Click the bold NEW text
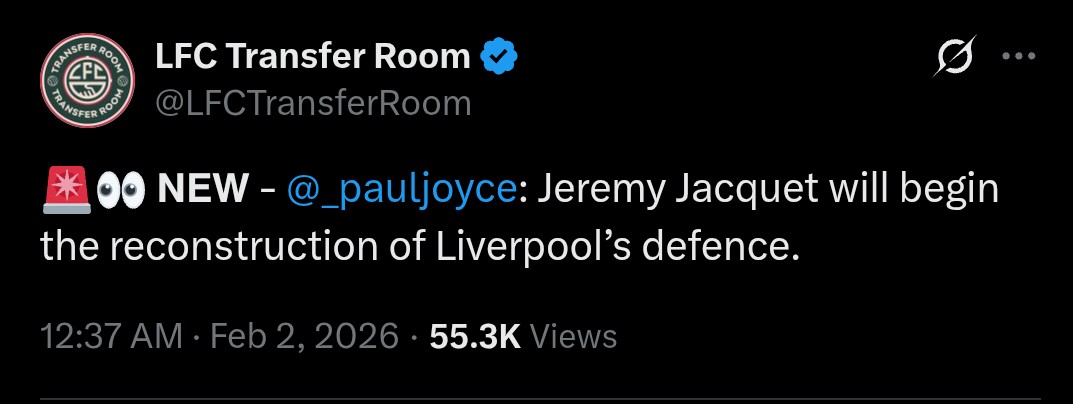 tap(206, 189)
